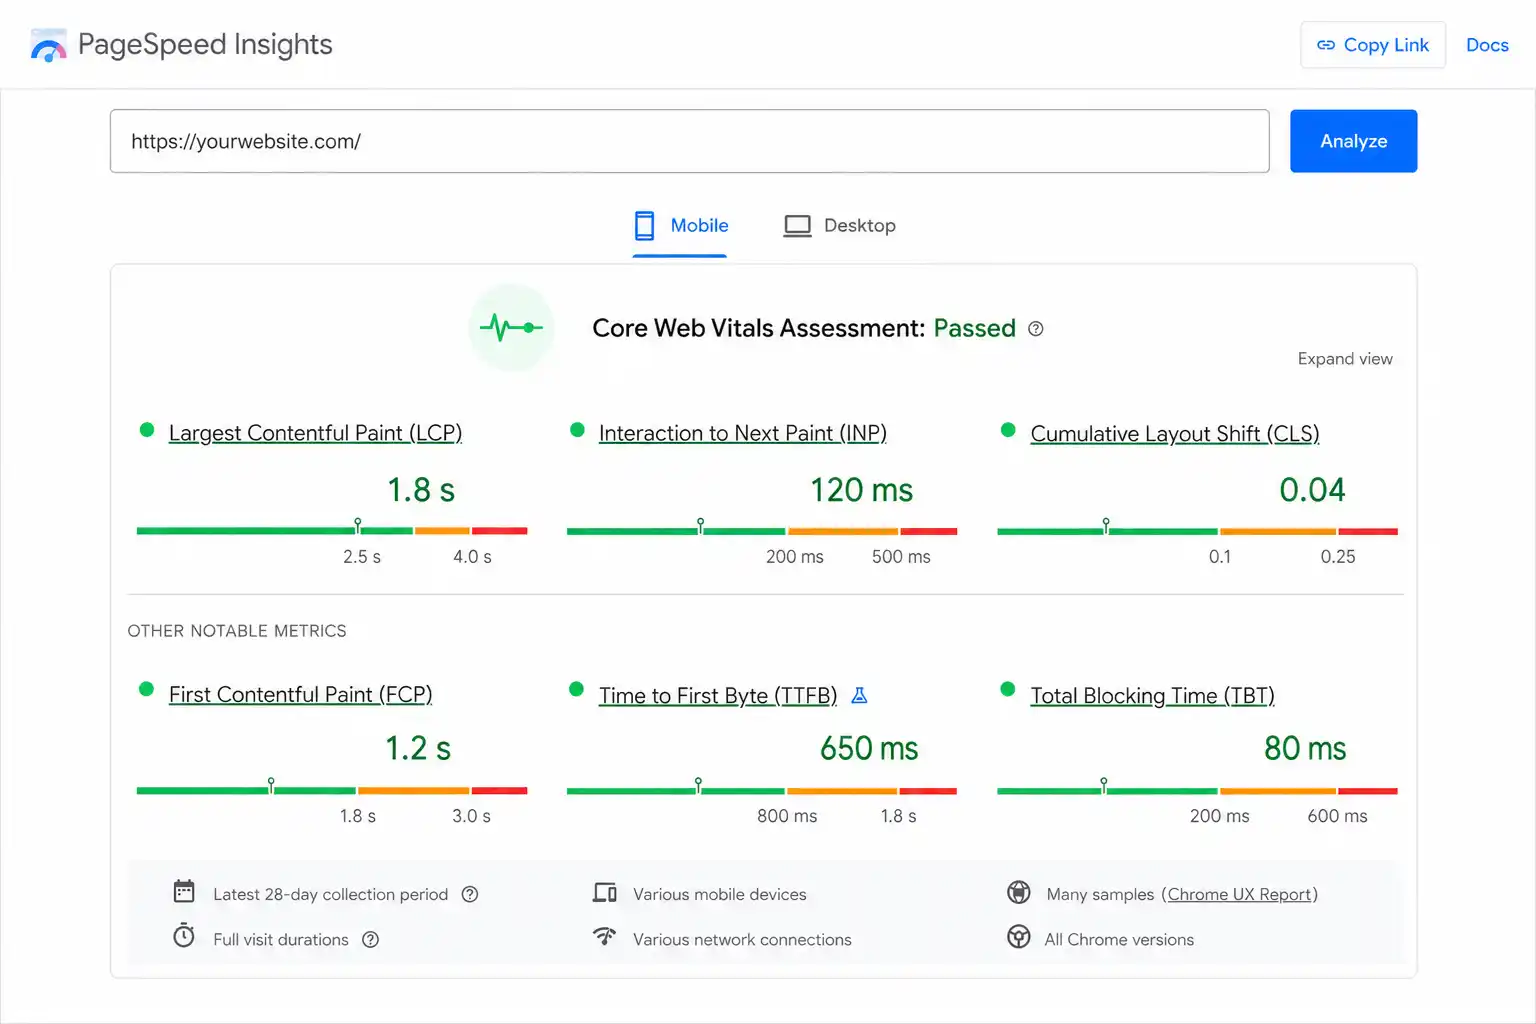This screenshot has width=1536, height=1024.
Task: Click the LCP distribution bar marker
Action: pyautogui.click(x=358, y=526)
